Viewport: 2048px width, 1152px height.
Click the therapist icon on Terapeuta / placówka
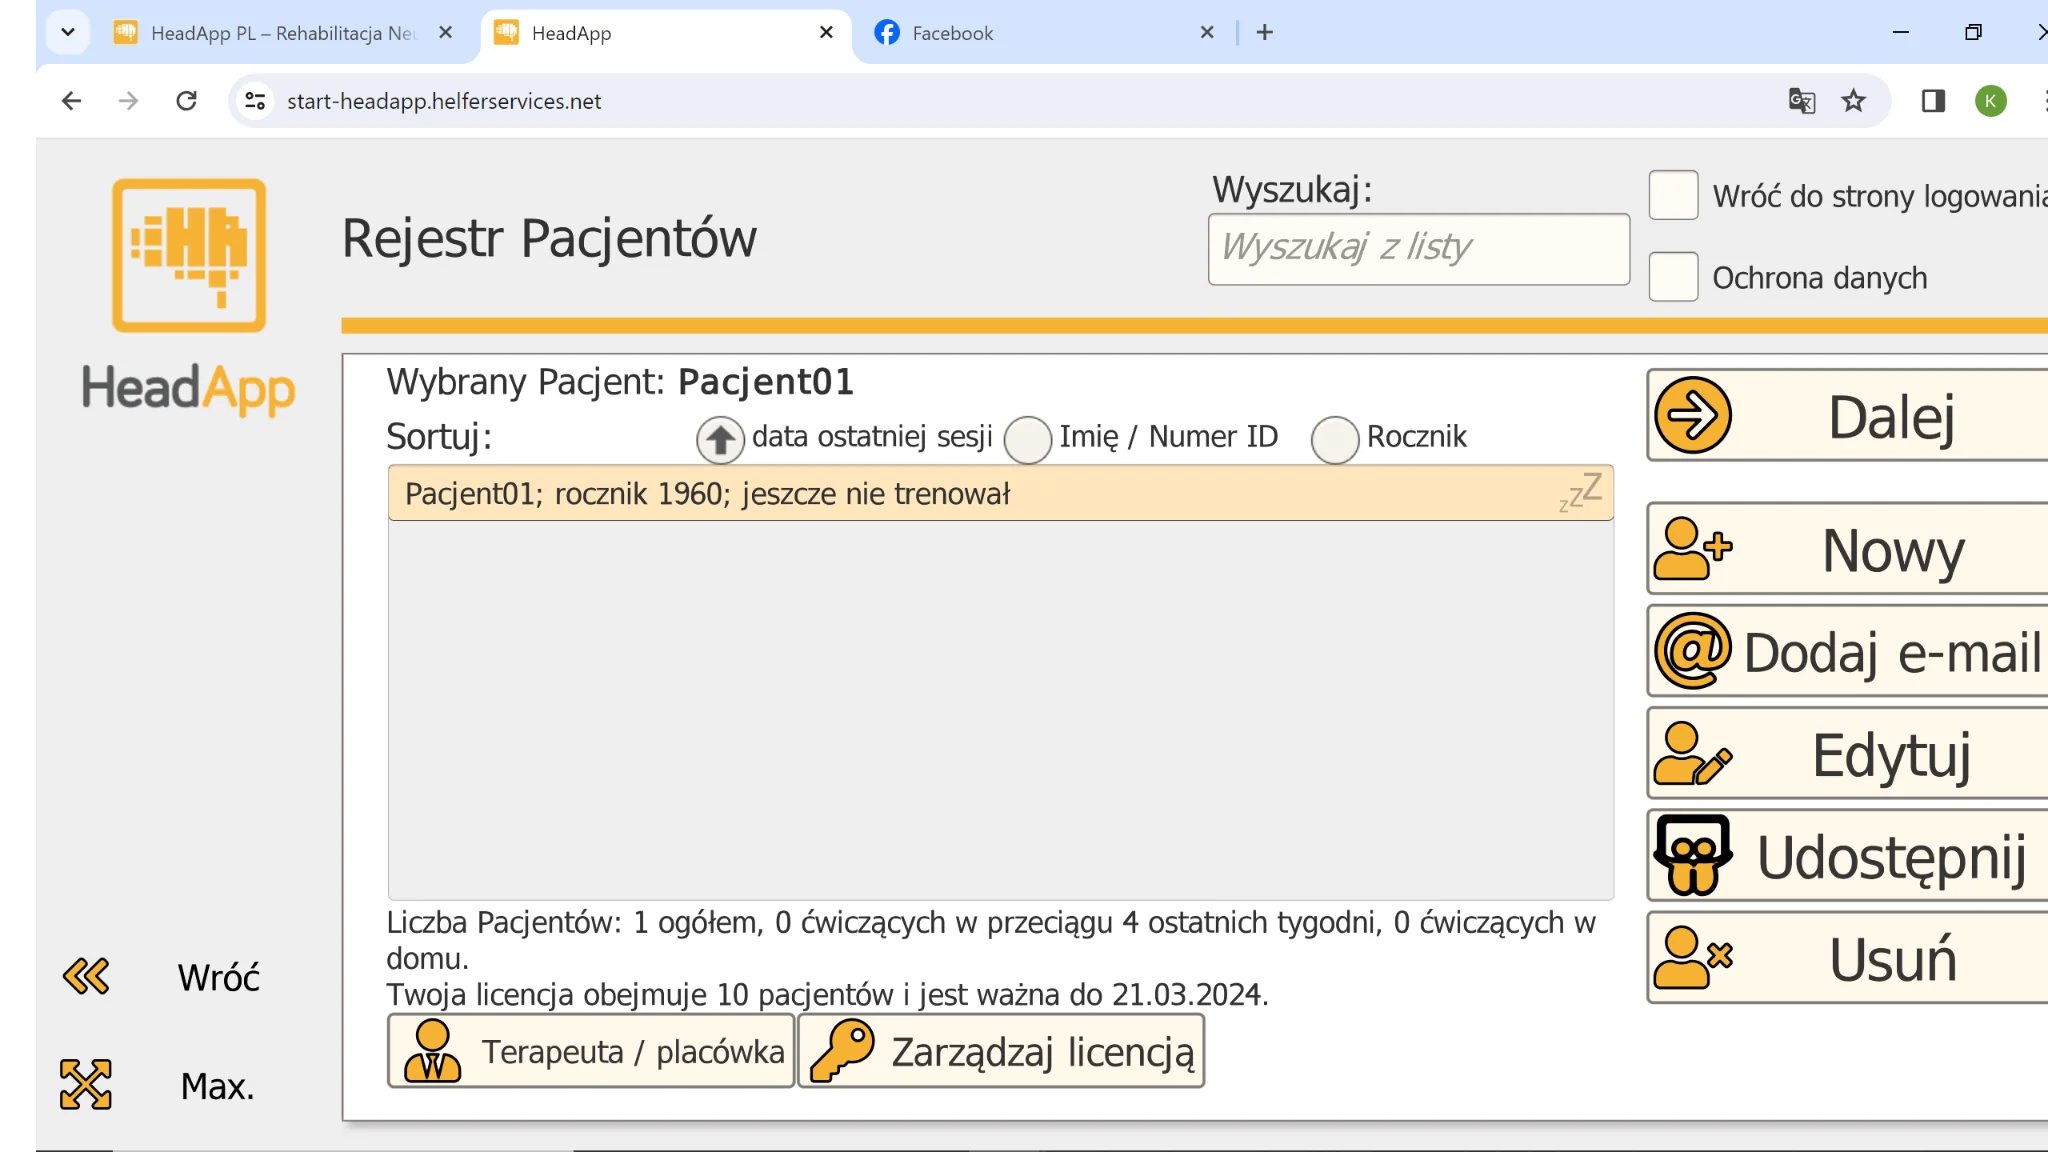(x=432, y=1051)
